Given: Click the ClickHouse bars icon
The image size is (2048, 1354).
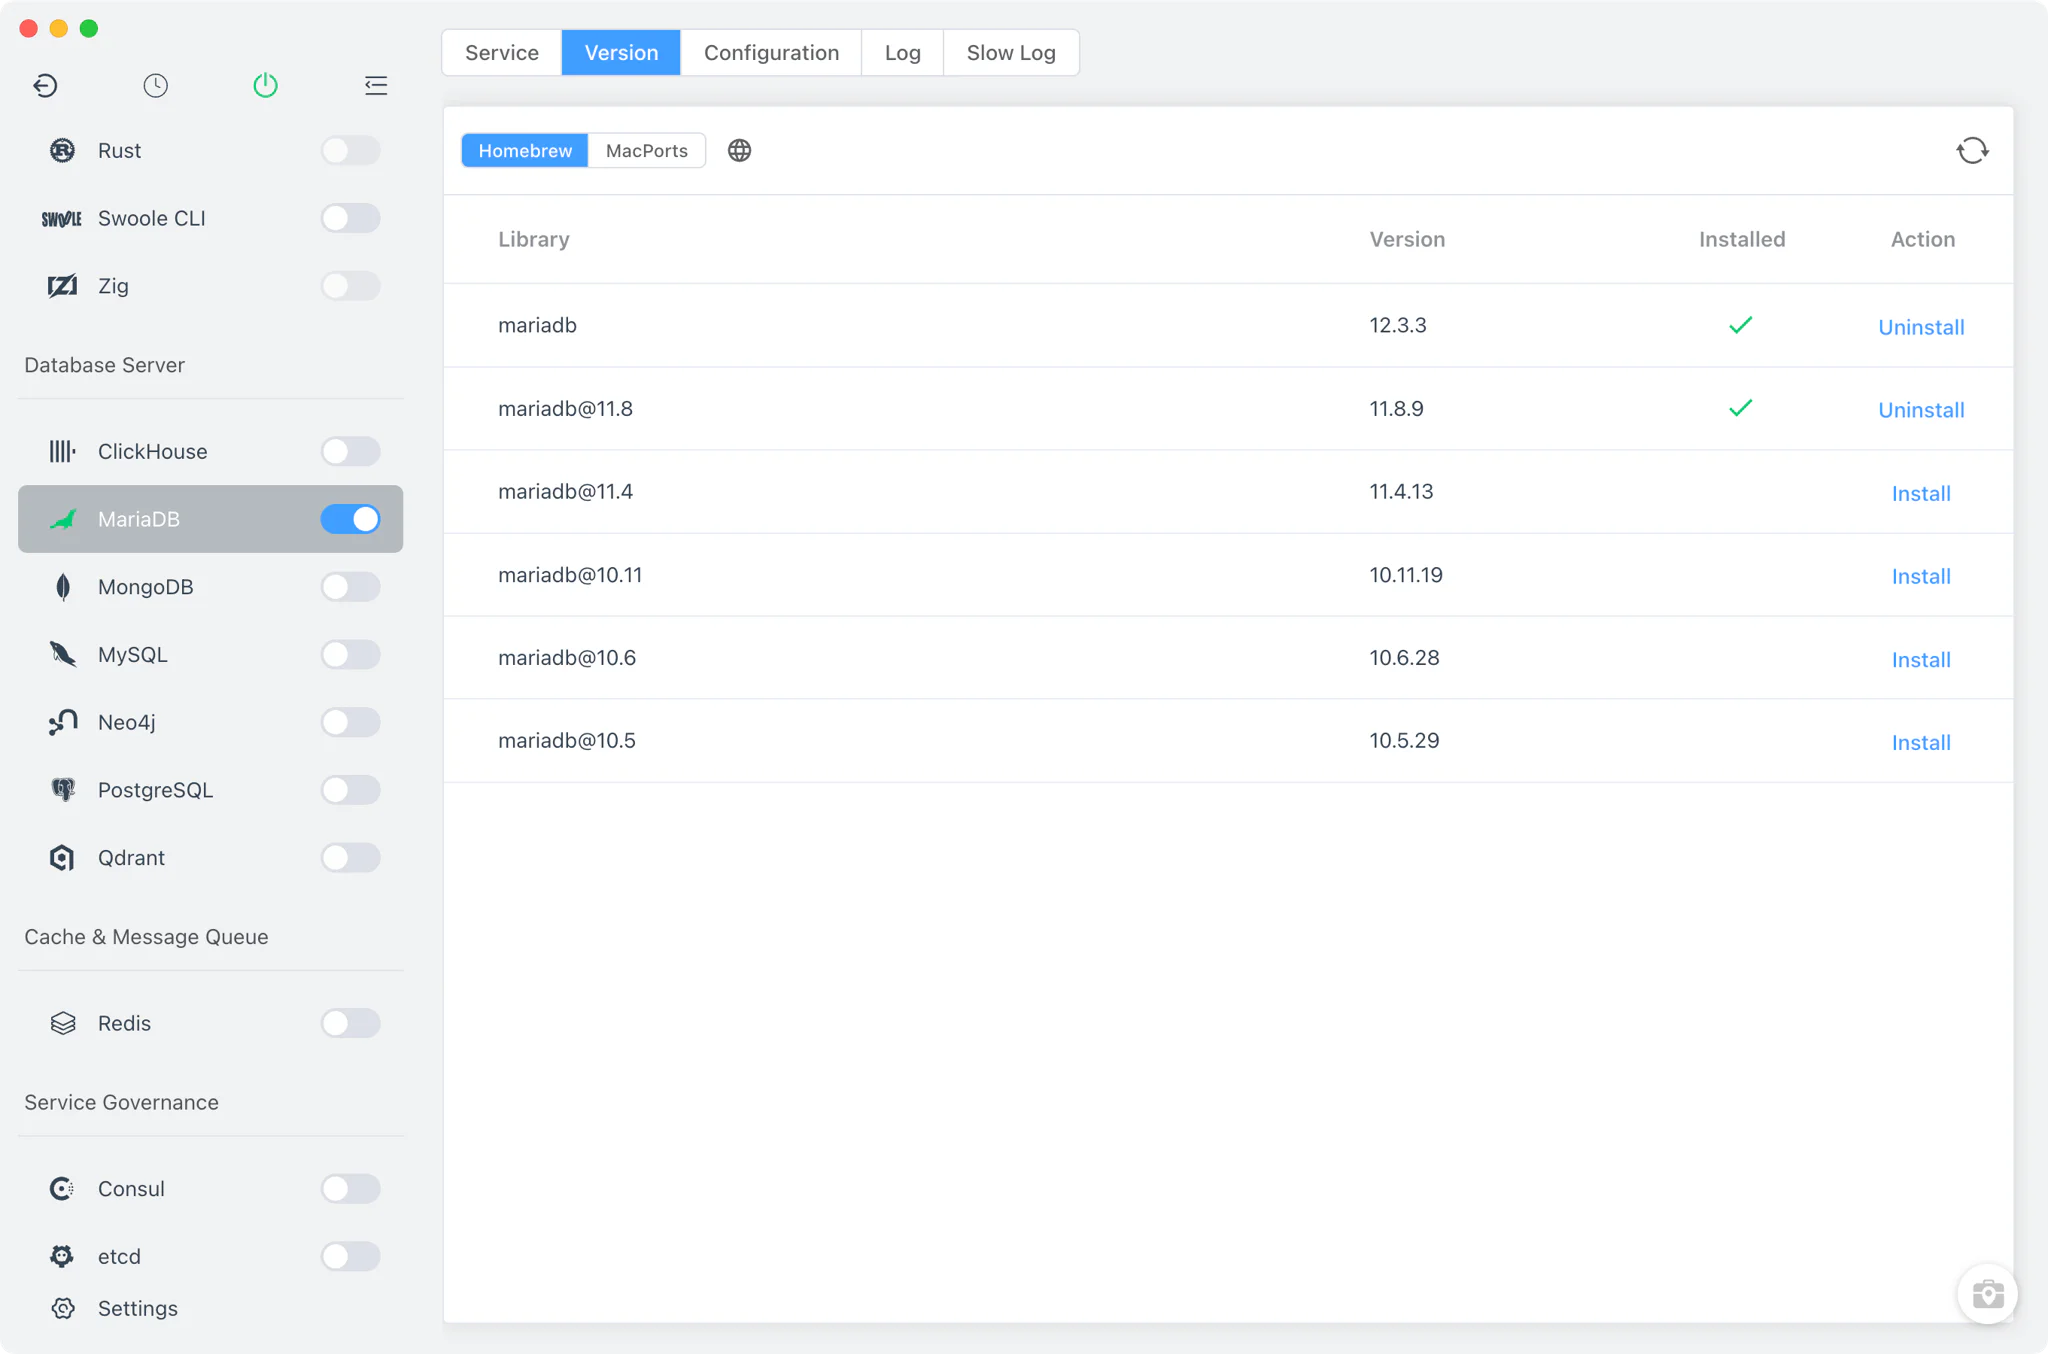Looking at the screenshot, I should click(62, 451).
